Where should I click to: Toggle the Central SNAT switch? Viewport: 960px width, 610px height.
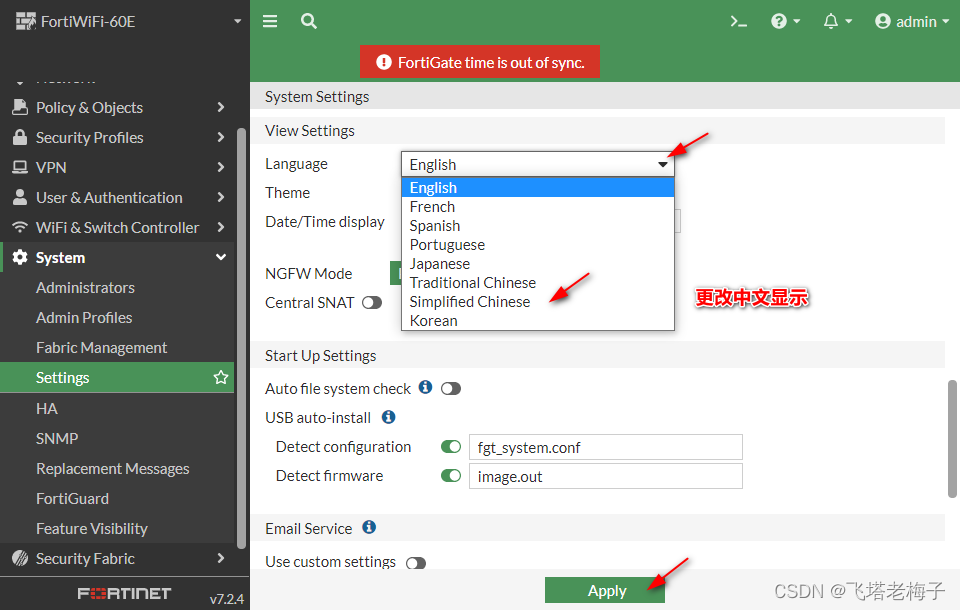point(372,303)
